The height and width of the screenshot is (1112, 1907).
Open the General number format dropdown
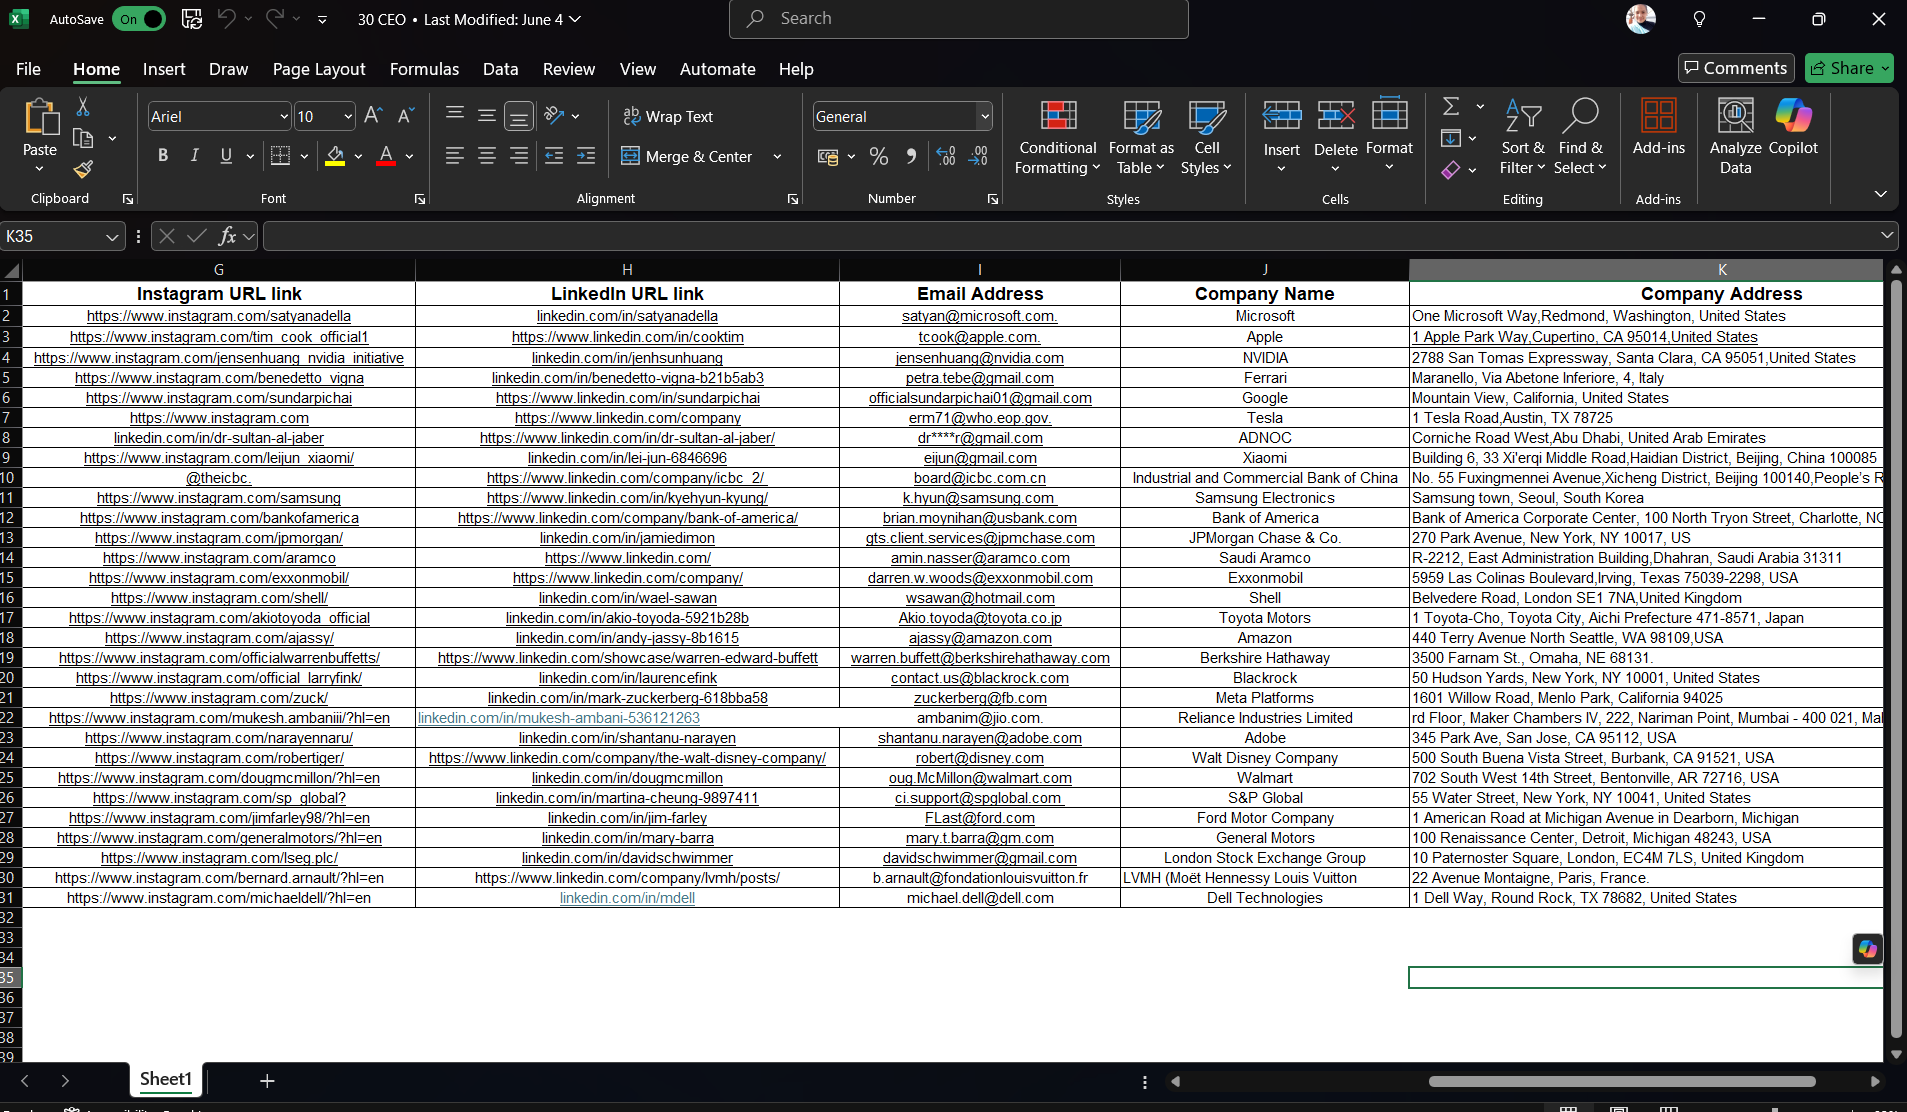[984, 117]
